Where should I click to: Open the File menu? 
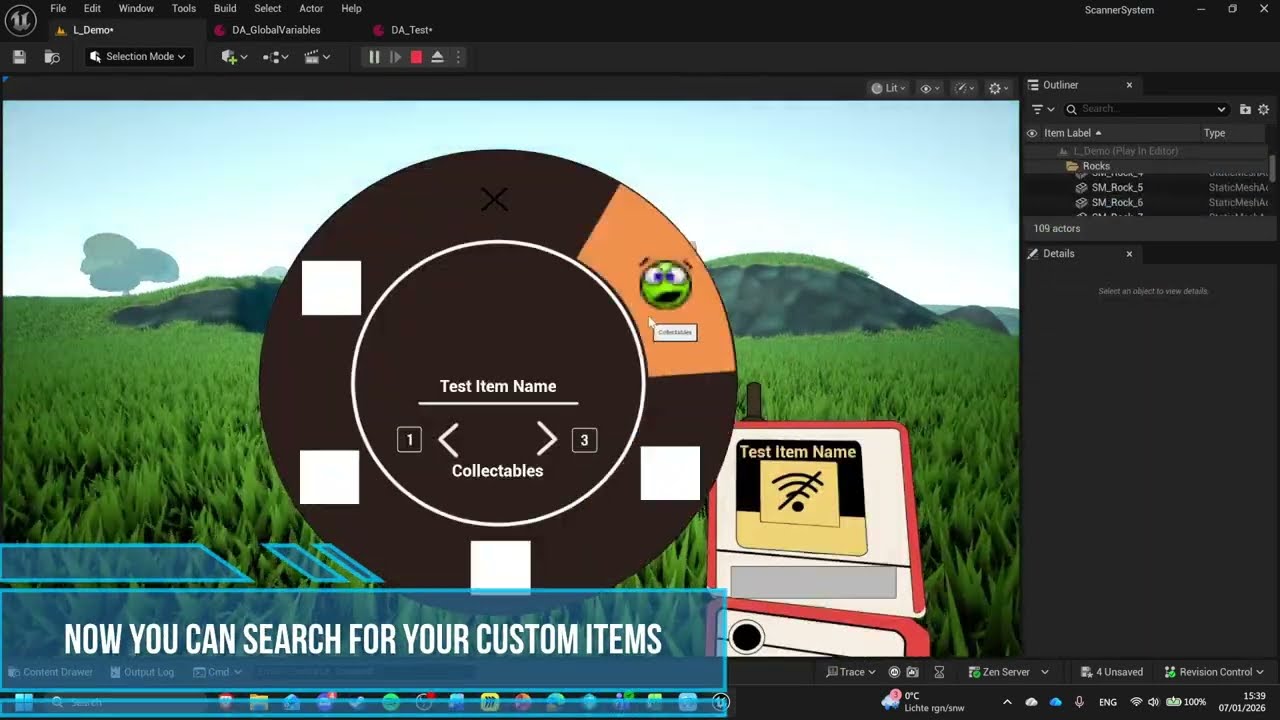58,8
